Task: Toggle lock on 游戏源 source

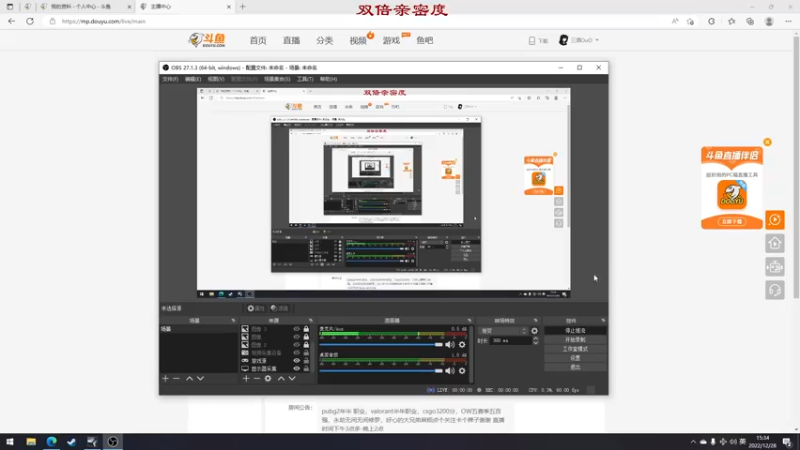Action: (306, 361)
